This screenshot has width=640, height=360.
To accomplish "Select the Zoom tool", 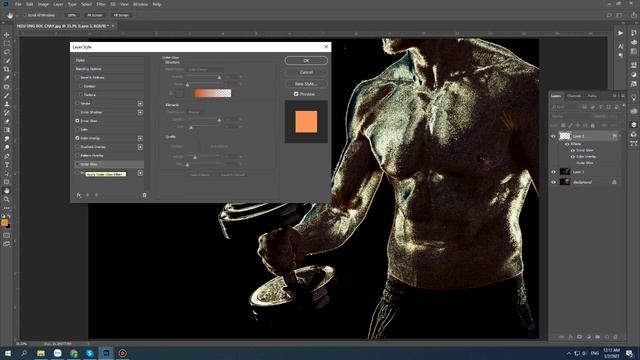I will click(7, 199).
